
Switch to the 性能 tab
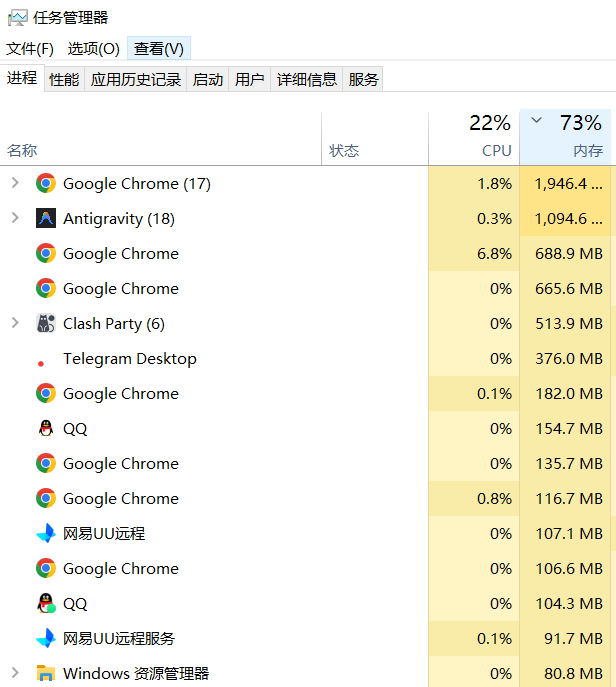point(64,79)
